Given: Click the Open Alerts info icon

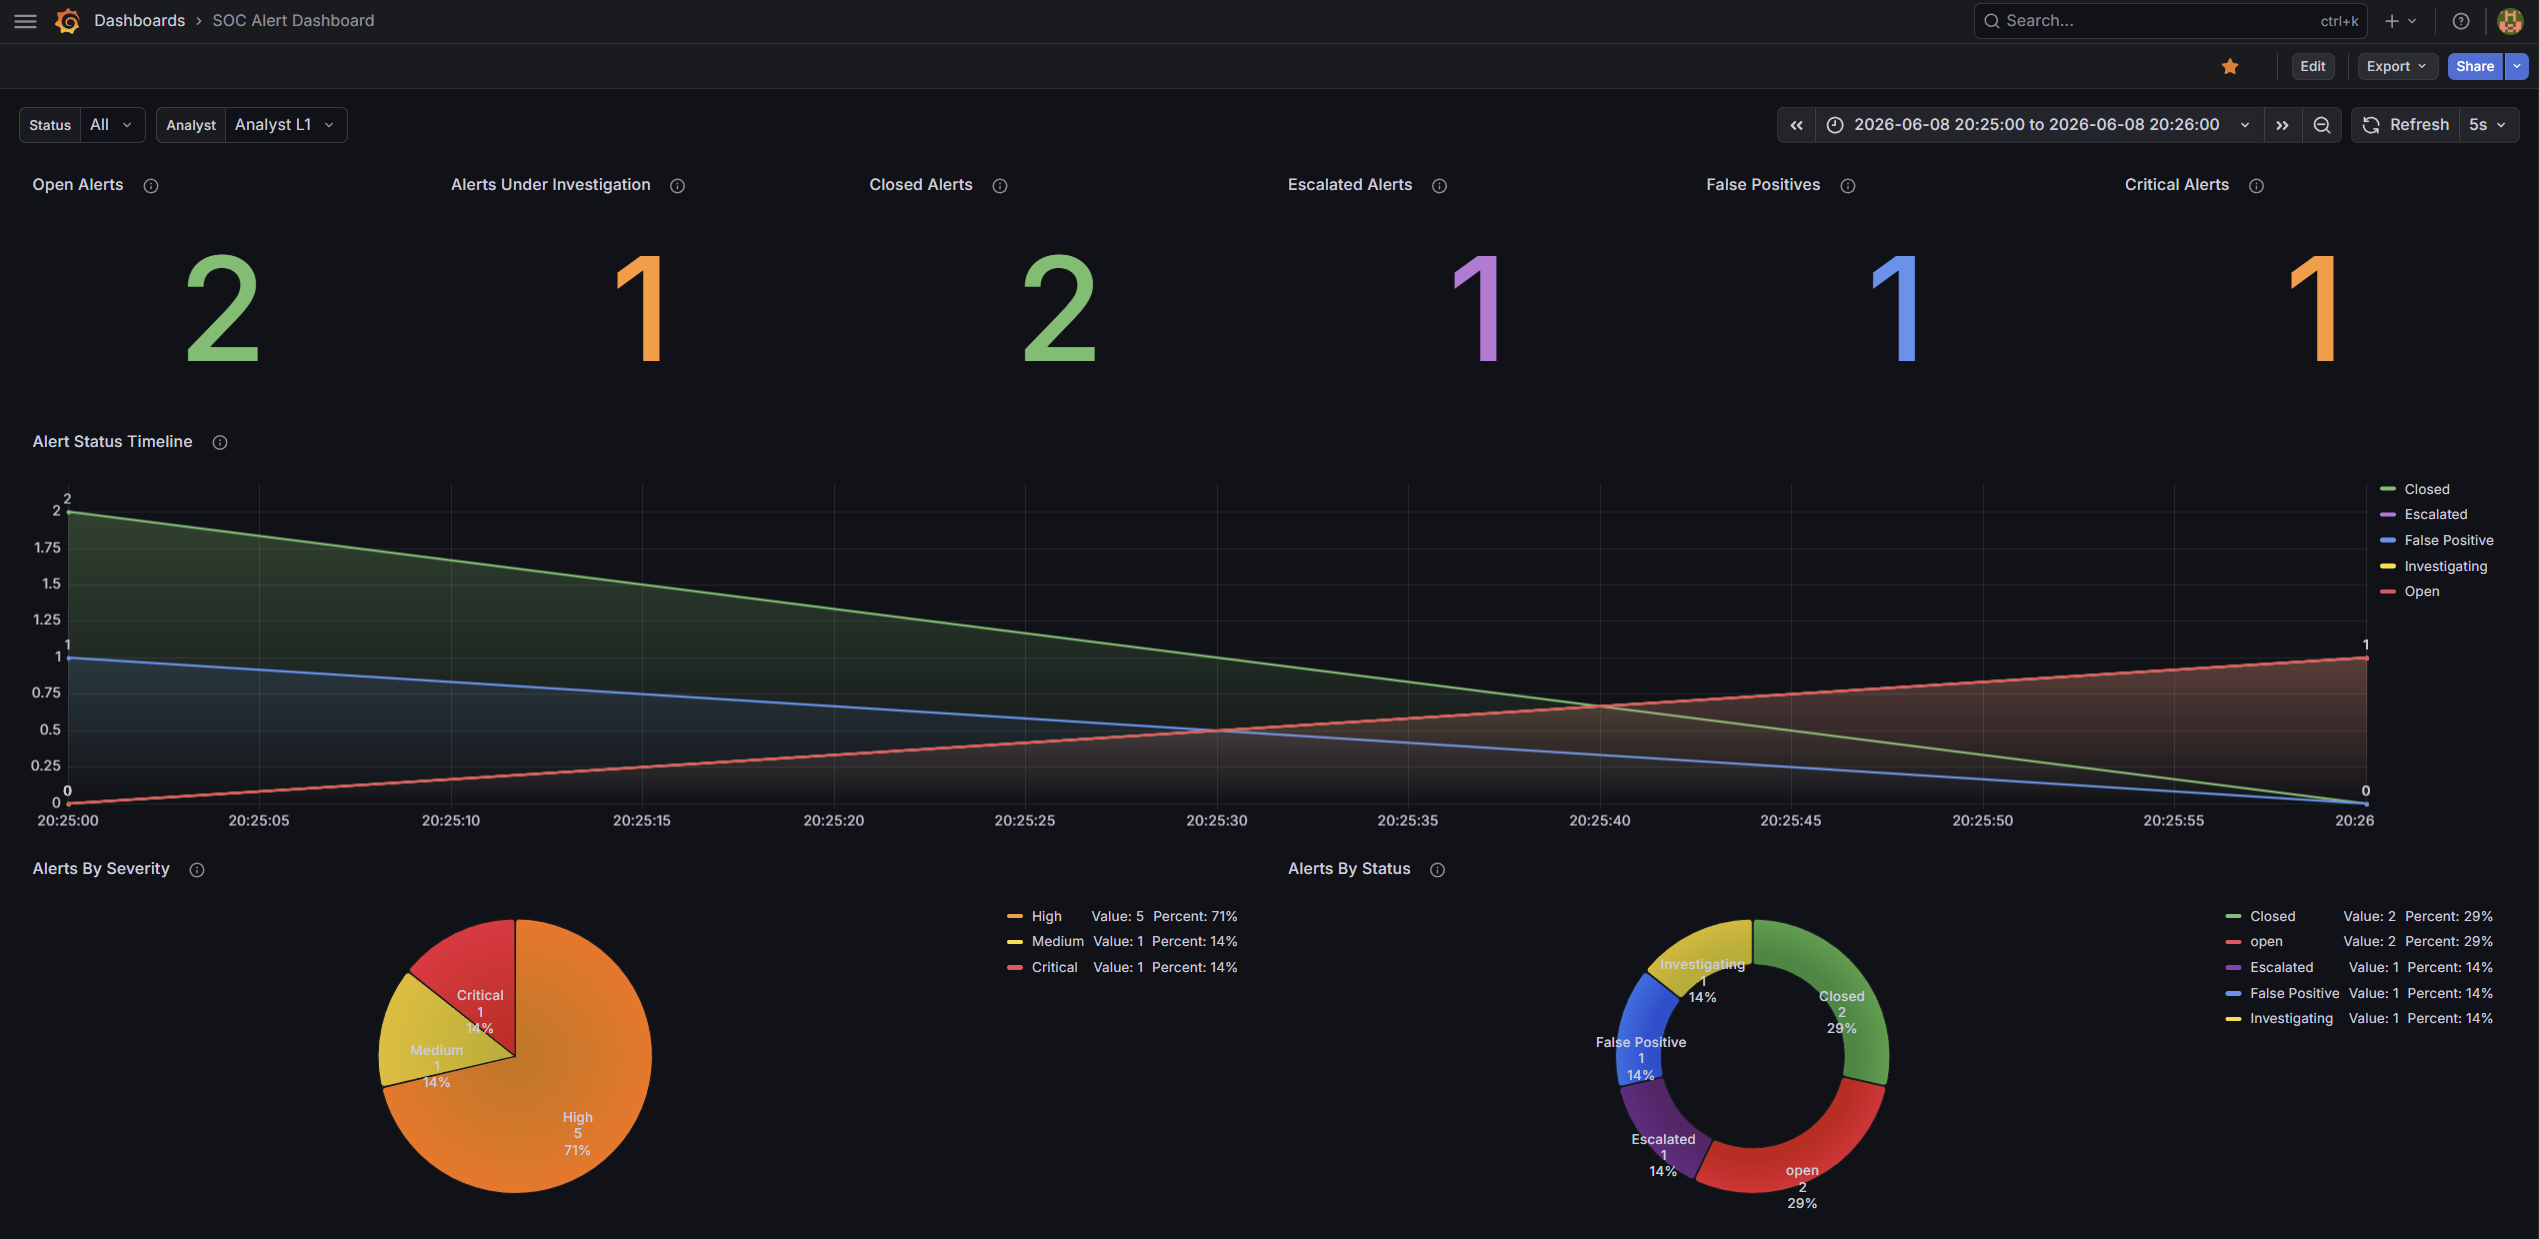Looking at the screenshot, I should 151,186.
